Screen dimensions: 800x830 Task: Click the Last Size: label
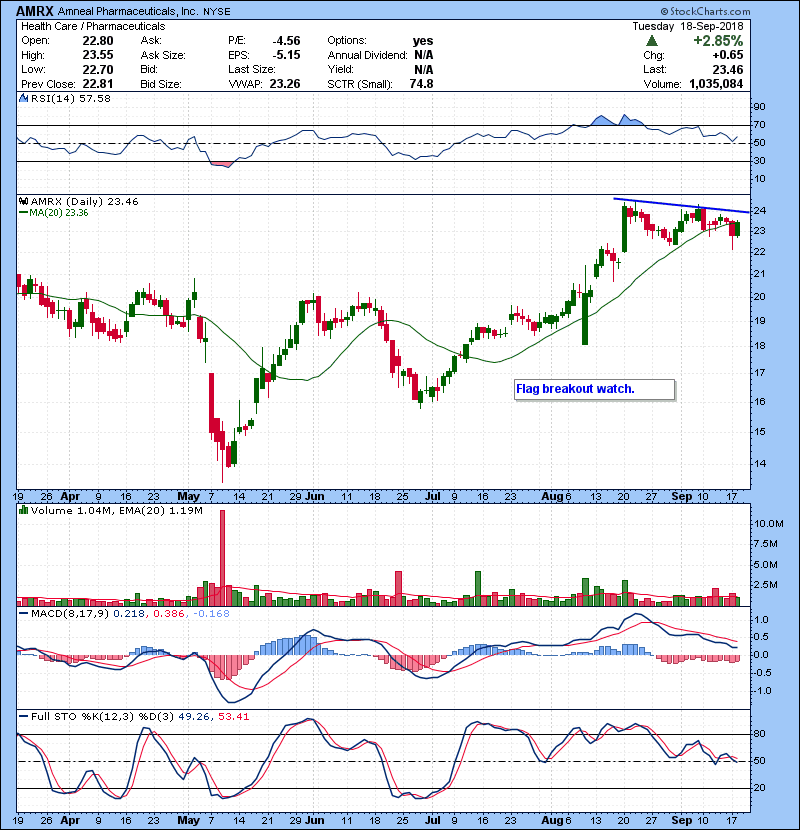tap(251, 69)
